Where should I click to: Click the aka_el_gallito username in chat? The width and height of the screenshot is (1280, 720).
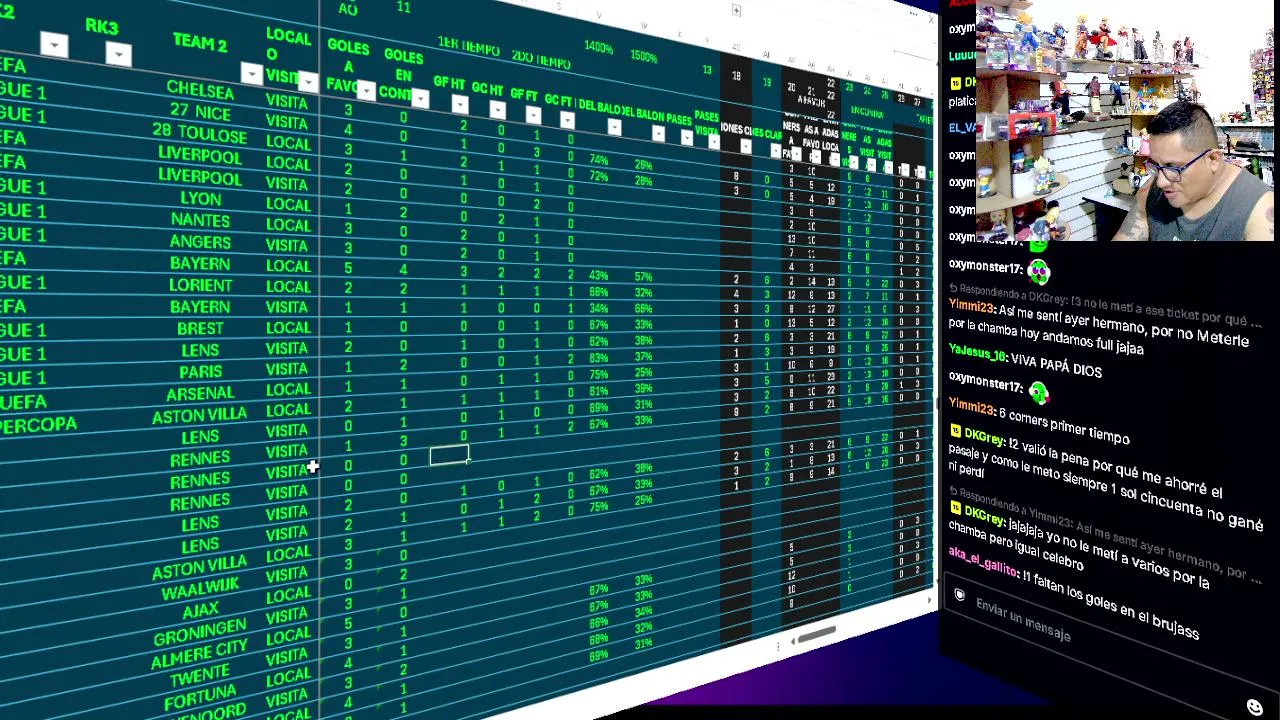click(x=982, y=560)
